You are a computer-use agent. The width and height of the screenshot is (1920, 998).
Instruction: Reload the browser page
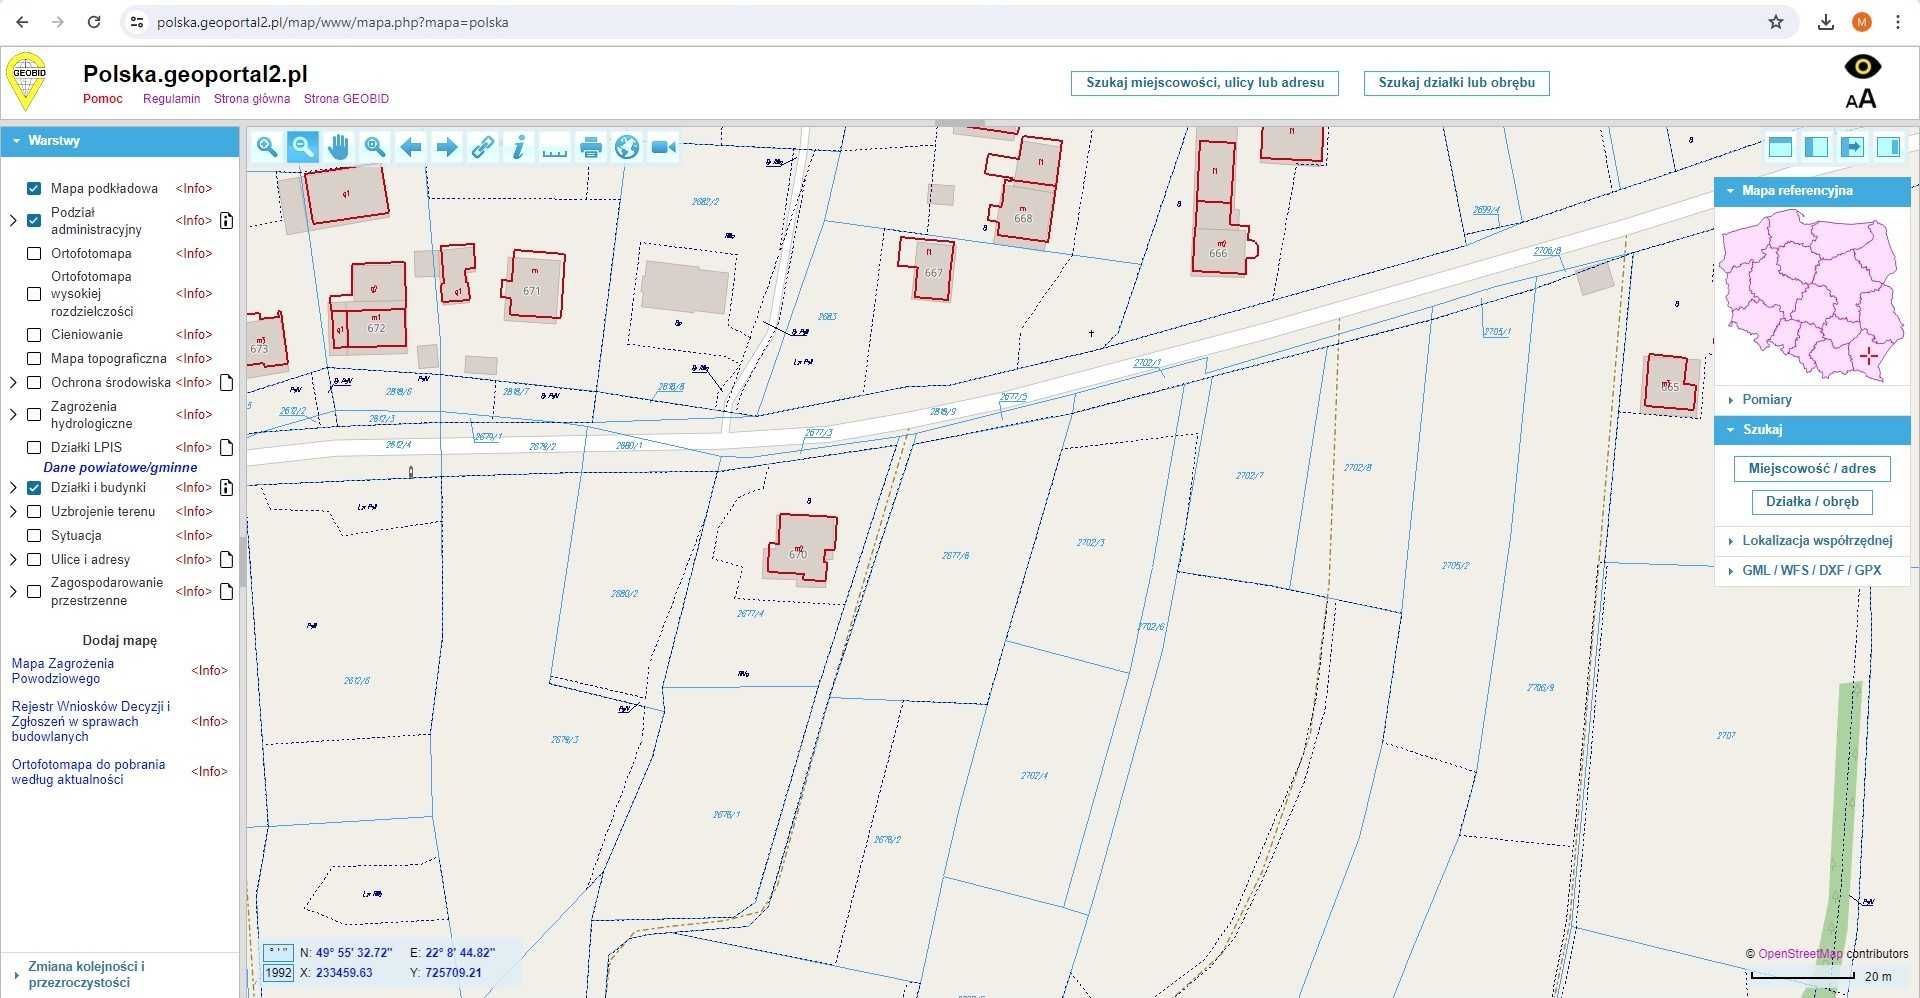(93, 22)
